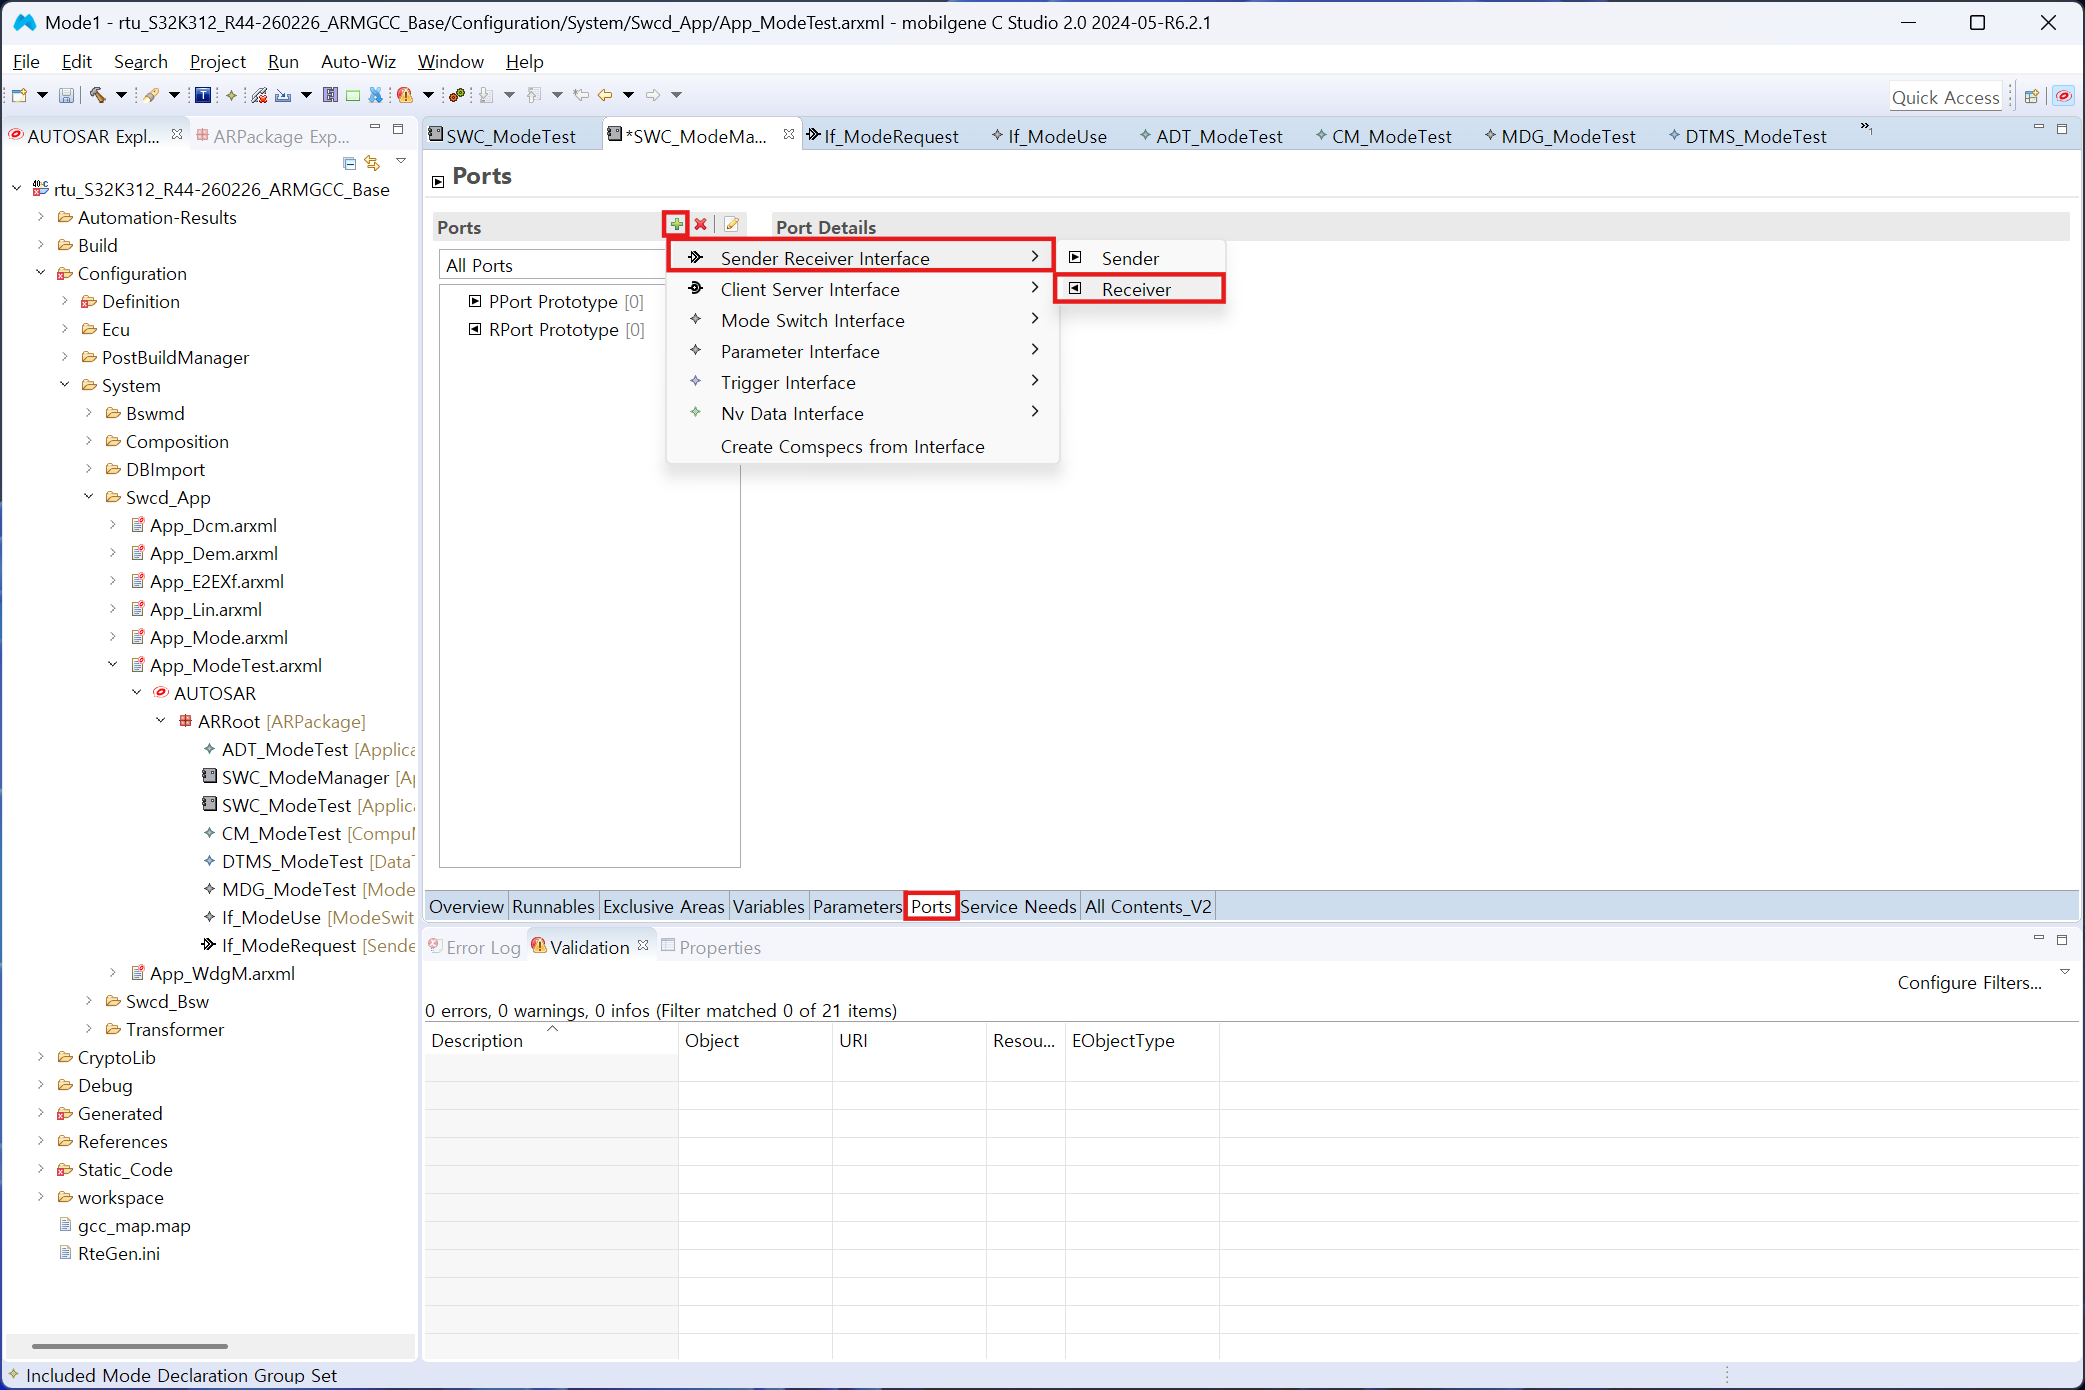Switch to the ARPackage Explorer tab
2085x1390 pixels.
(273, 136)
